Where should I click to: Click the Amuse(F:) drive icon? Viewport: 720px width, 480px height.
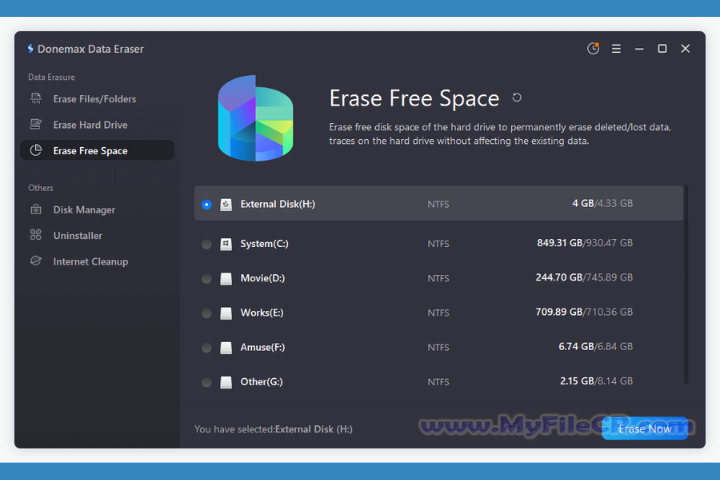(226, 348)
